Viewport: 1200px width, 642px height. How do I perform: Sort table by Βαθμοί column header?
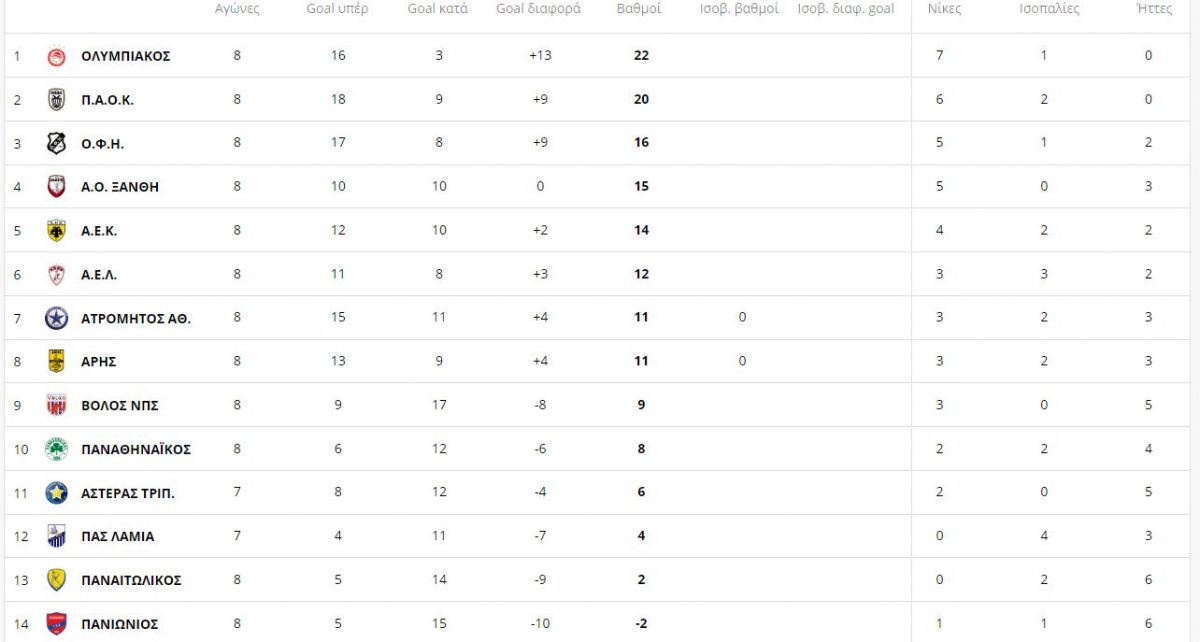640,9
